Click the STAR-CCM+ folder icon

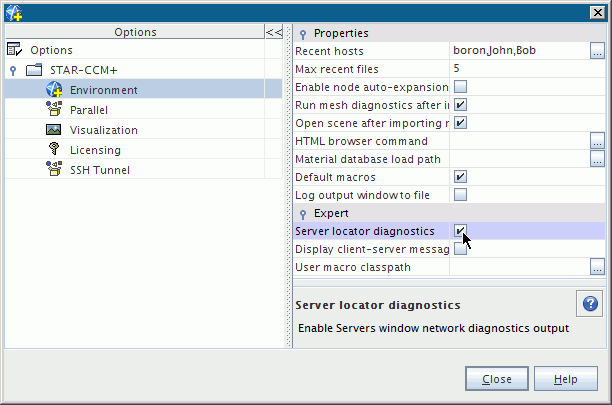click(34, 70)
